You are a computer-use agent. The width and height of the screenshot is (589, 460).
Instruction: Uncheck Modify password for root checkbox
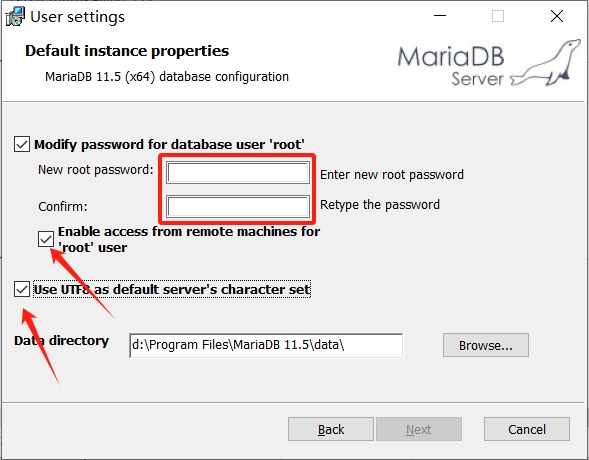tap(22, 145)
